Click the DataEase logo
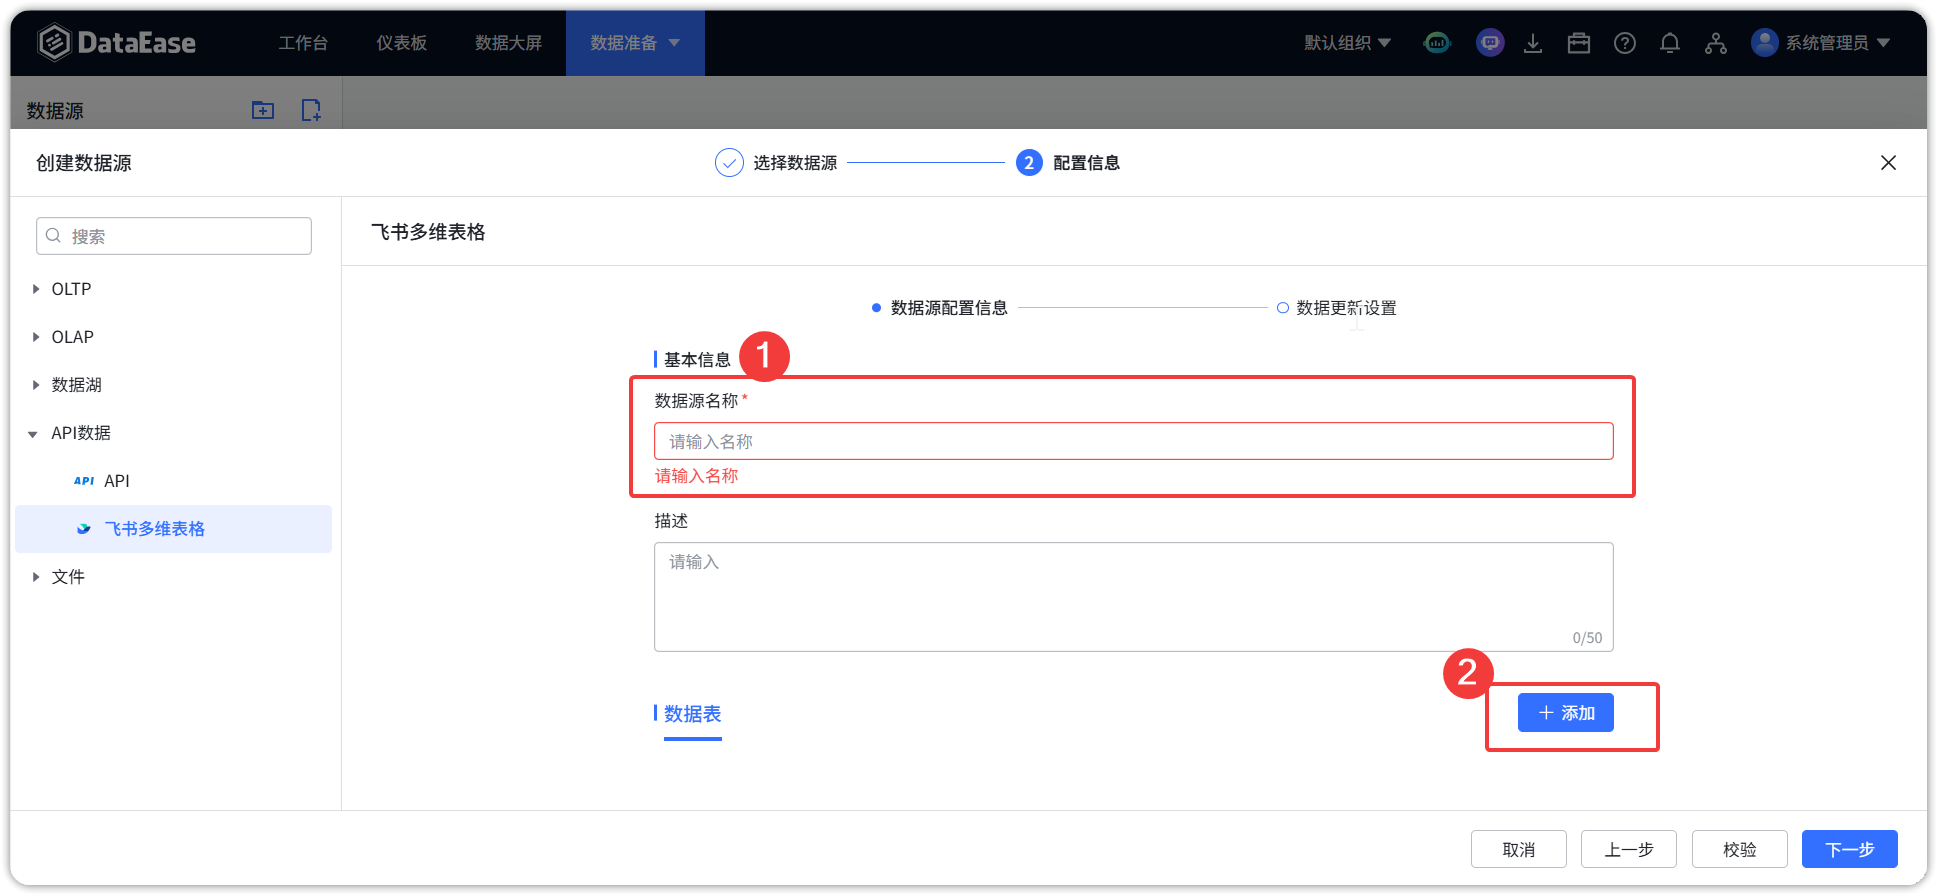1937x895 pixels. point(116,42)
